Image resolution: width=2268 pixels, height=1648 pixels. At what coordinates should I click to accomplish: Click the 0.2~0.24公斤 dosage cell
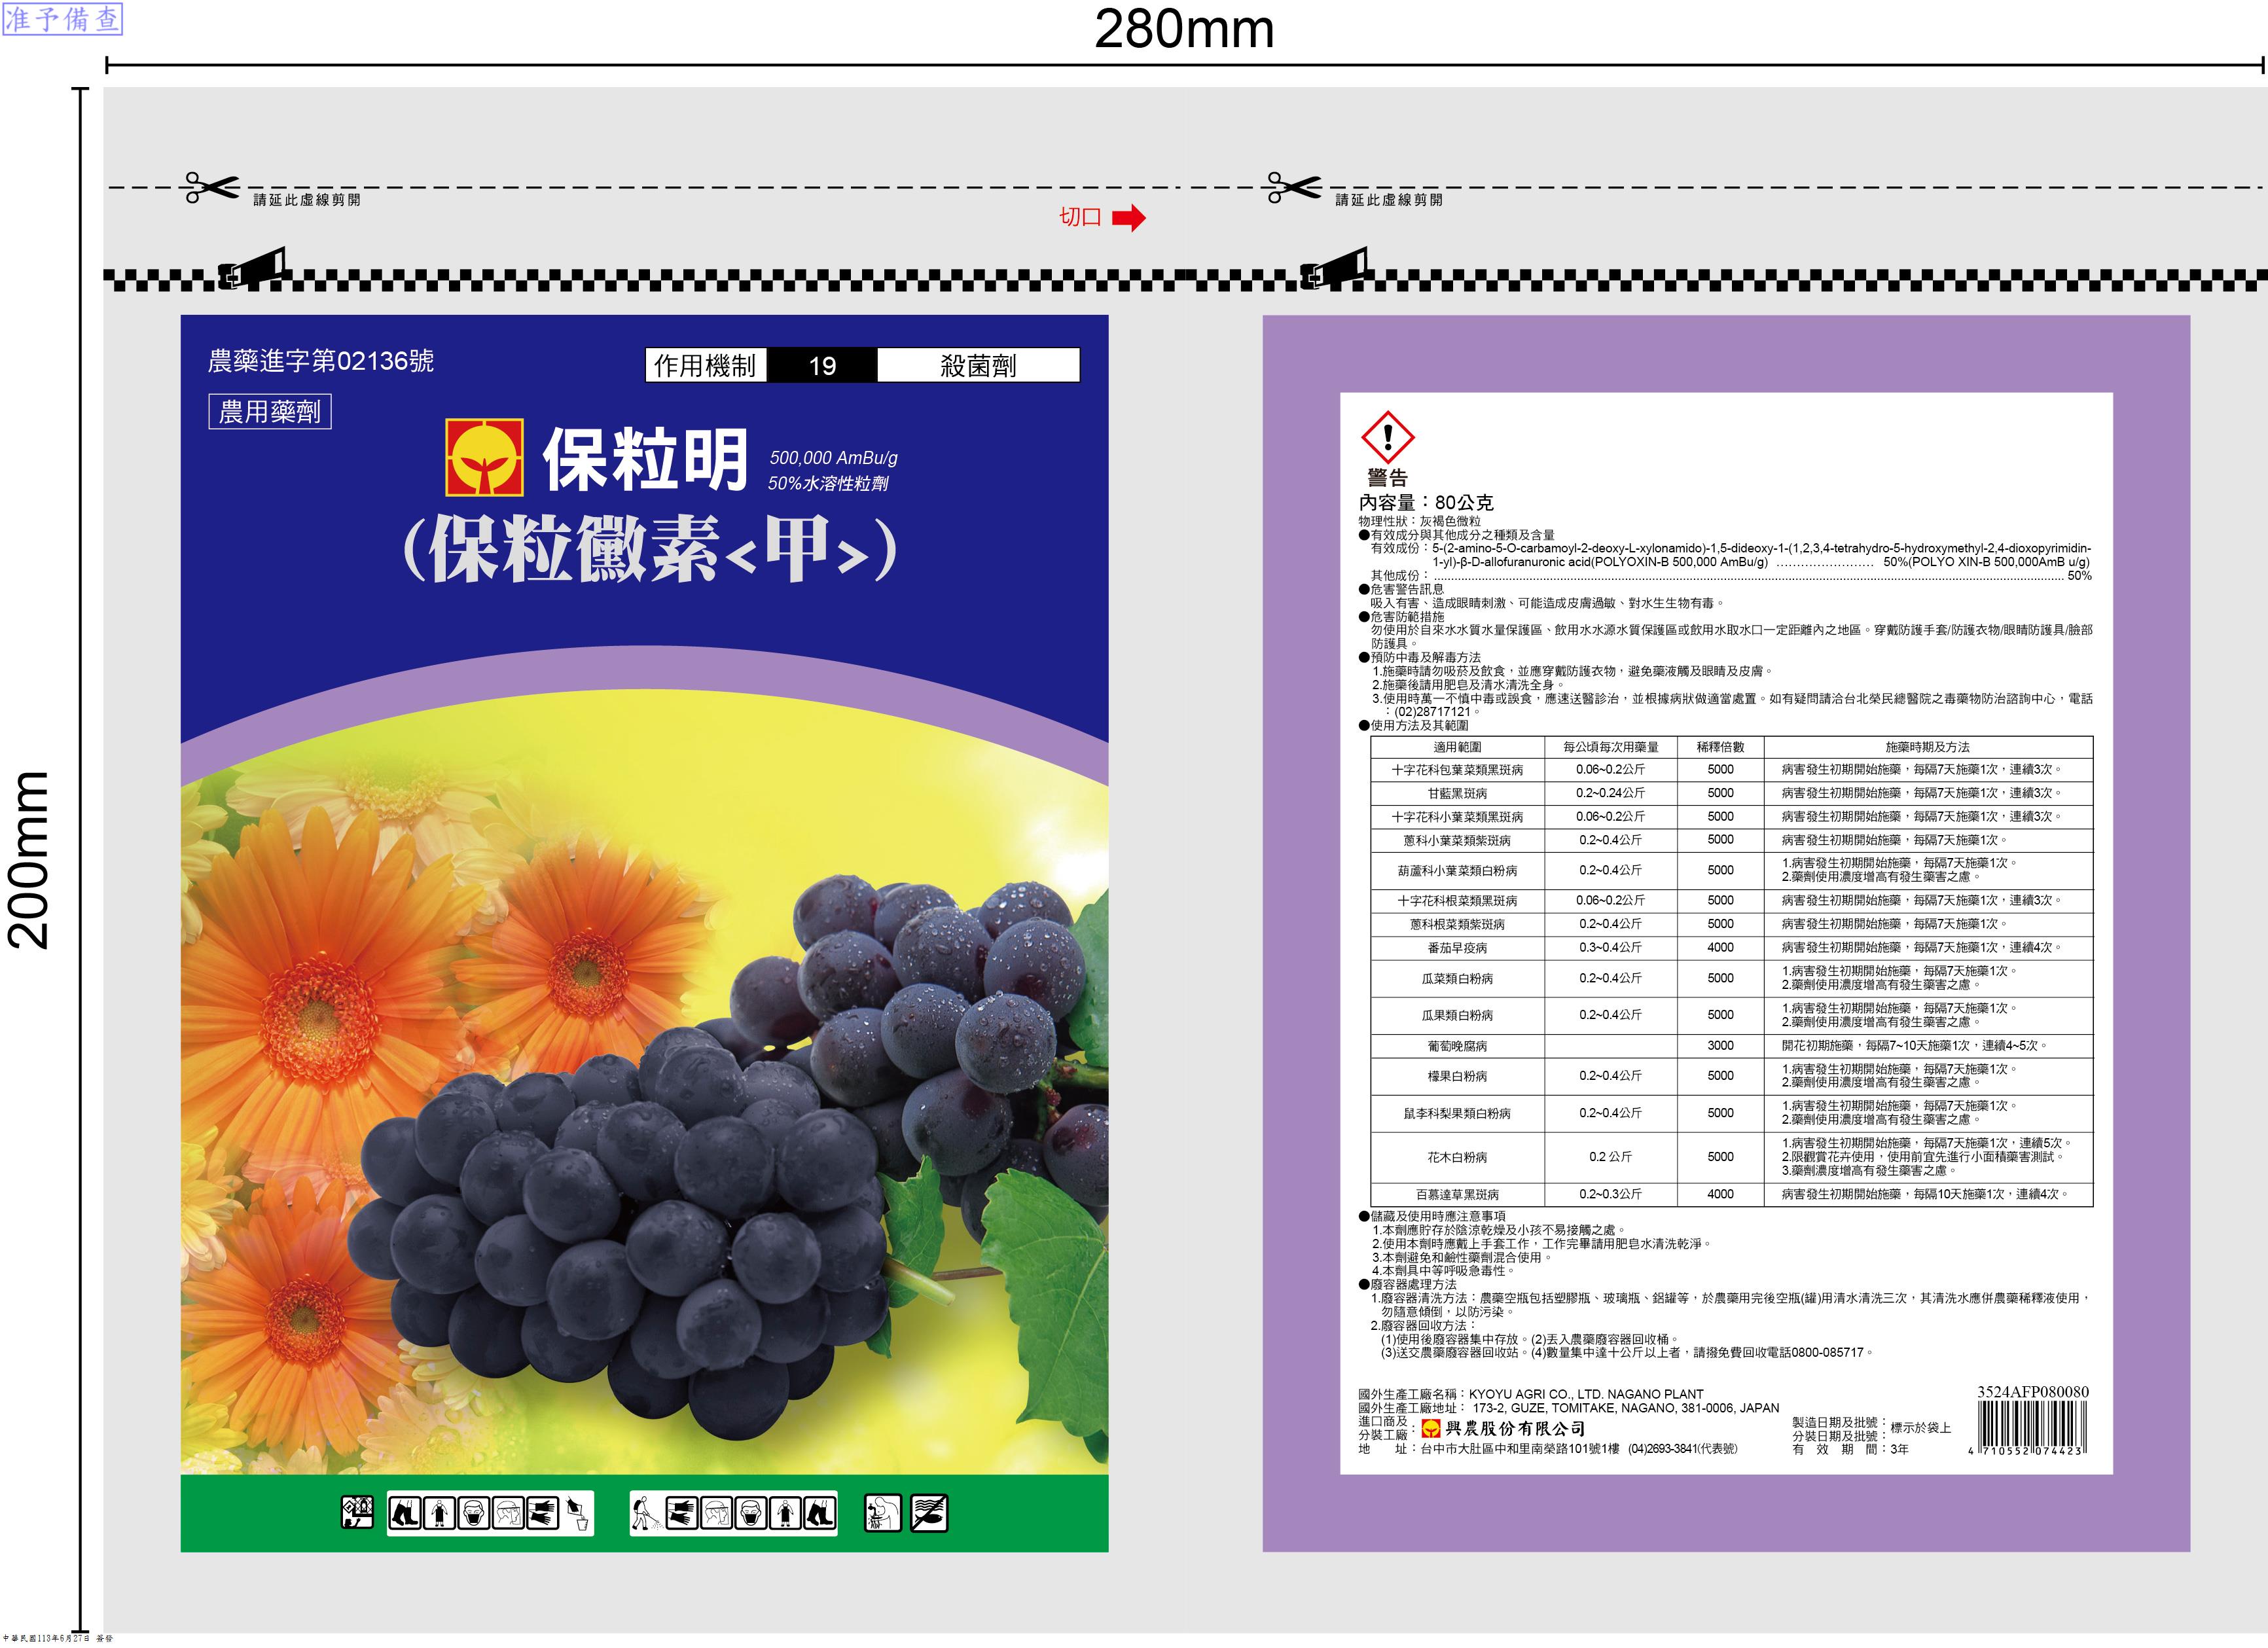tap(1610, 793)
